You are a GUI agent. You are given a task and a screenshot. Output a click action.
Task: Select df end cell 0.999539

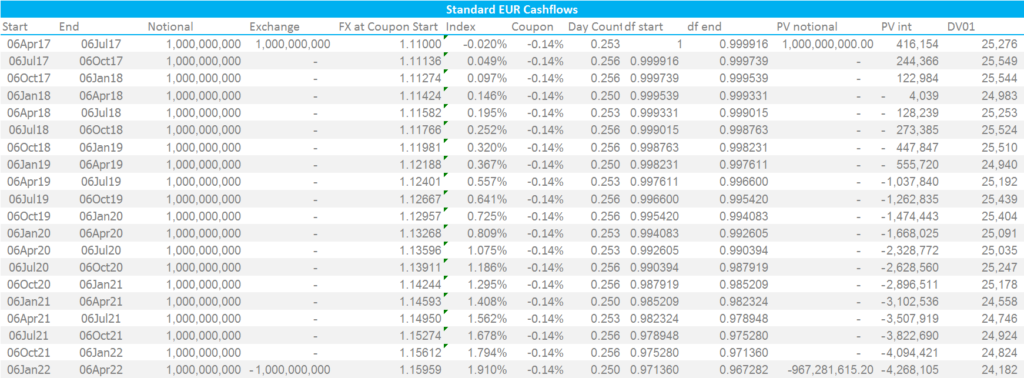(744, 78)
